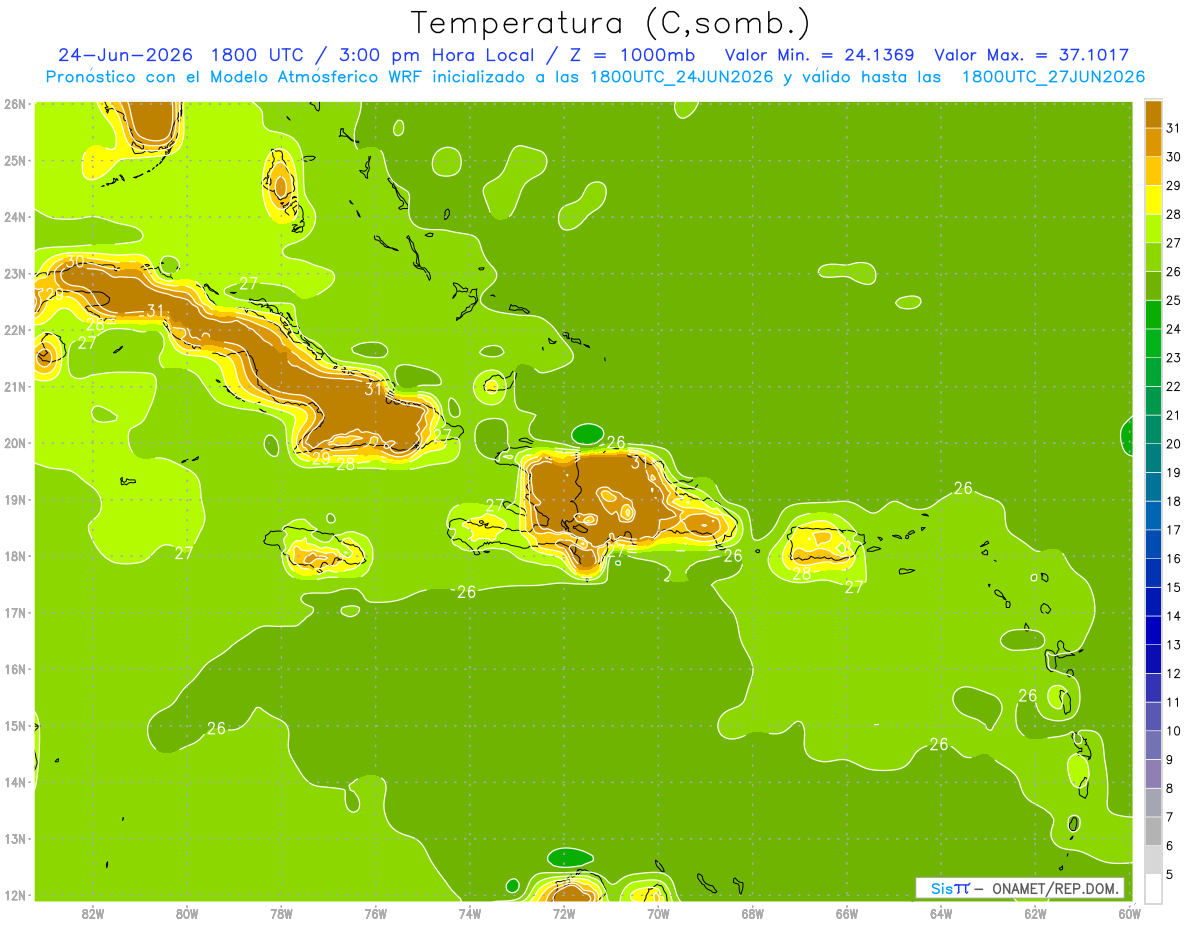
Task: Click the '25N' latitude axis label
Action: point(15,160)
